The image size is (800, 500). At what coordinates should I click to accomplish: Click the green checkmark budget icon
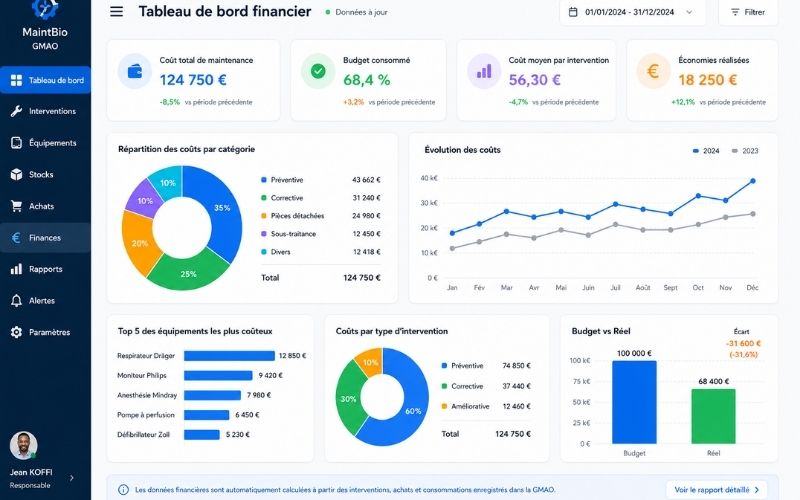pos(318,71)
